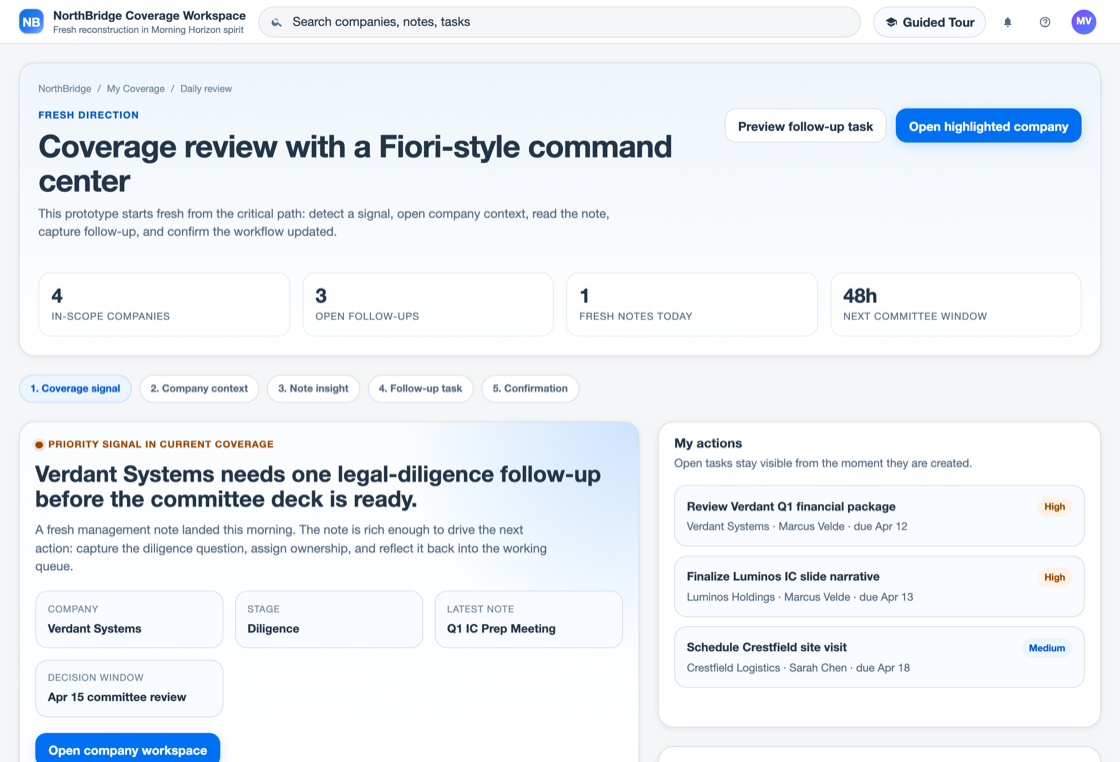Jump to the 4. Follow-up task step
The width and height of the screenshot is (1120, 762).
[x=420, y=388]
